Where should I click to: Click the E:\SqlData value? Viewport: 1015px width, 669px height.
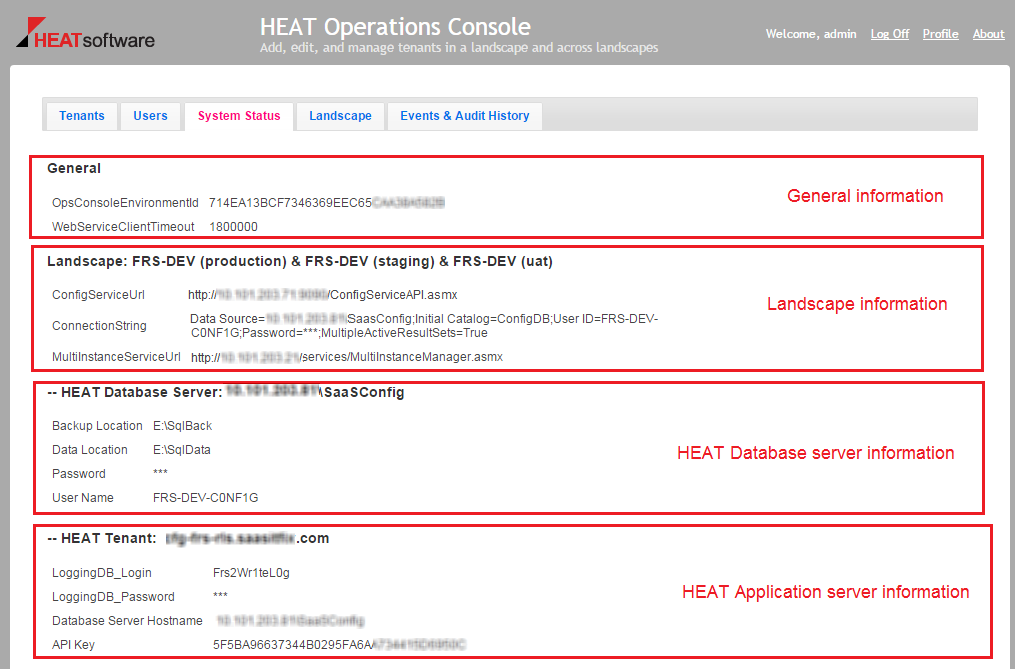(182, 449)
